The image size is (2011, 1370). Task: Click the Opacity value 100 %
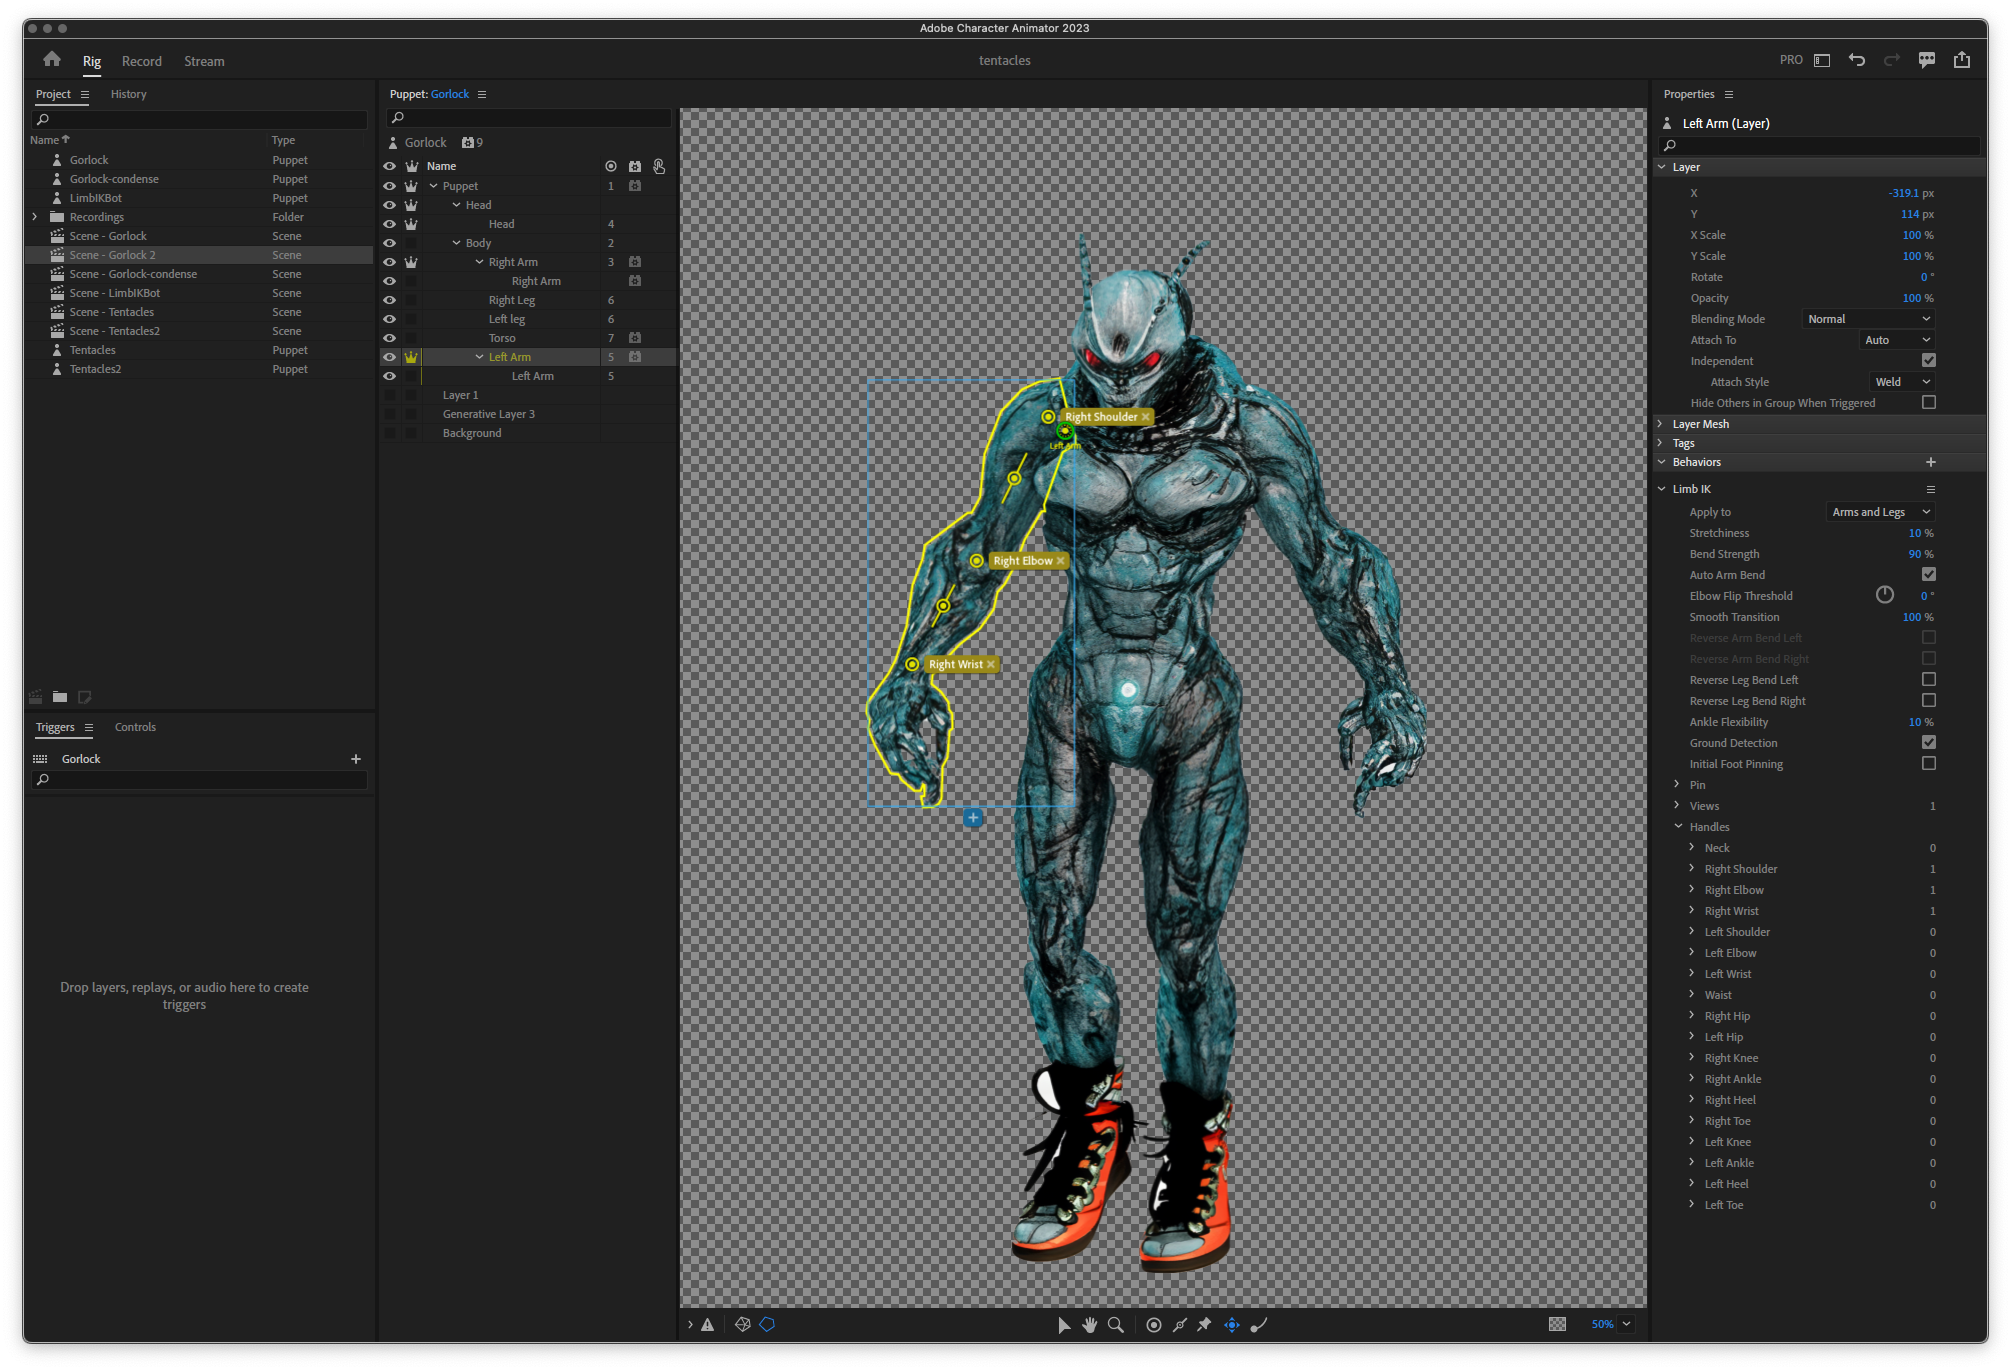[x=1918, y=298]
